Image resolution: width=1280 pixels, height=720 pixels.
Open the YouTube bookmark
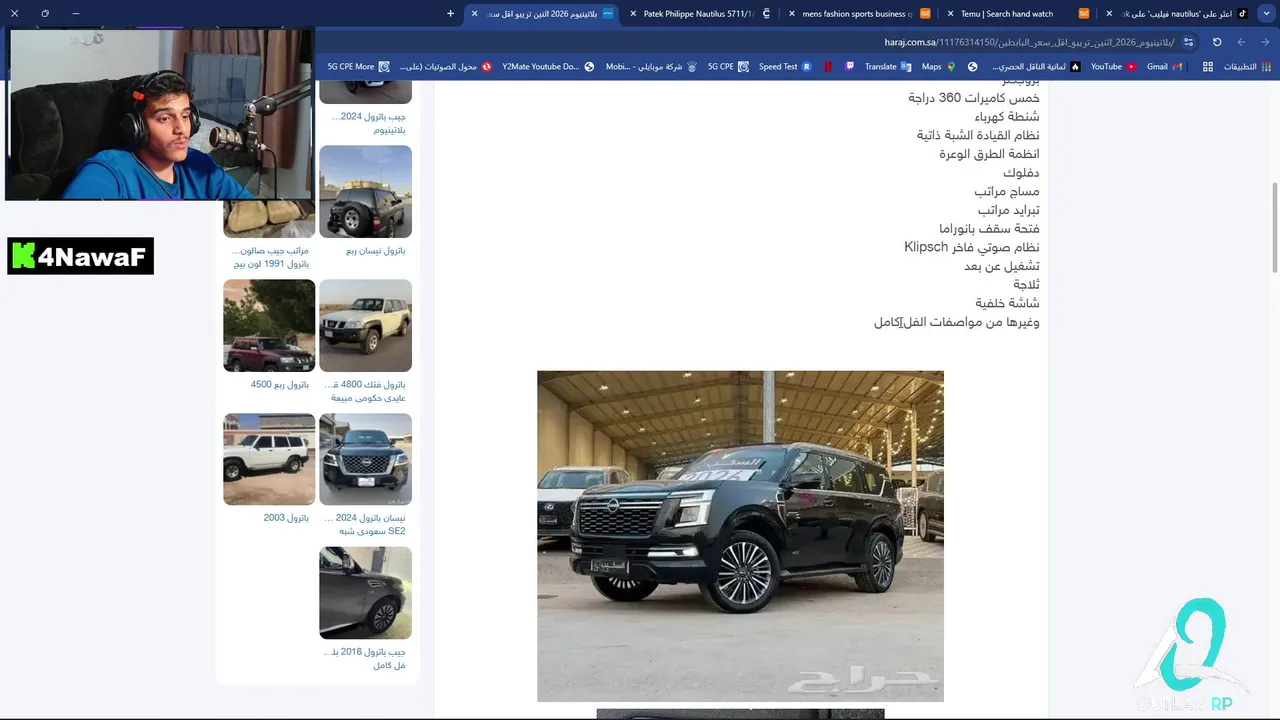[1113, 67]
